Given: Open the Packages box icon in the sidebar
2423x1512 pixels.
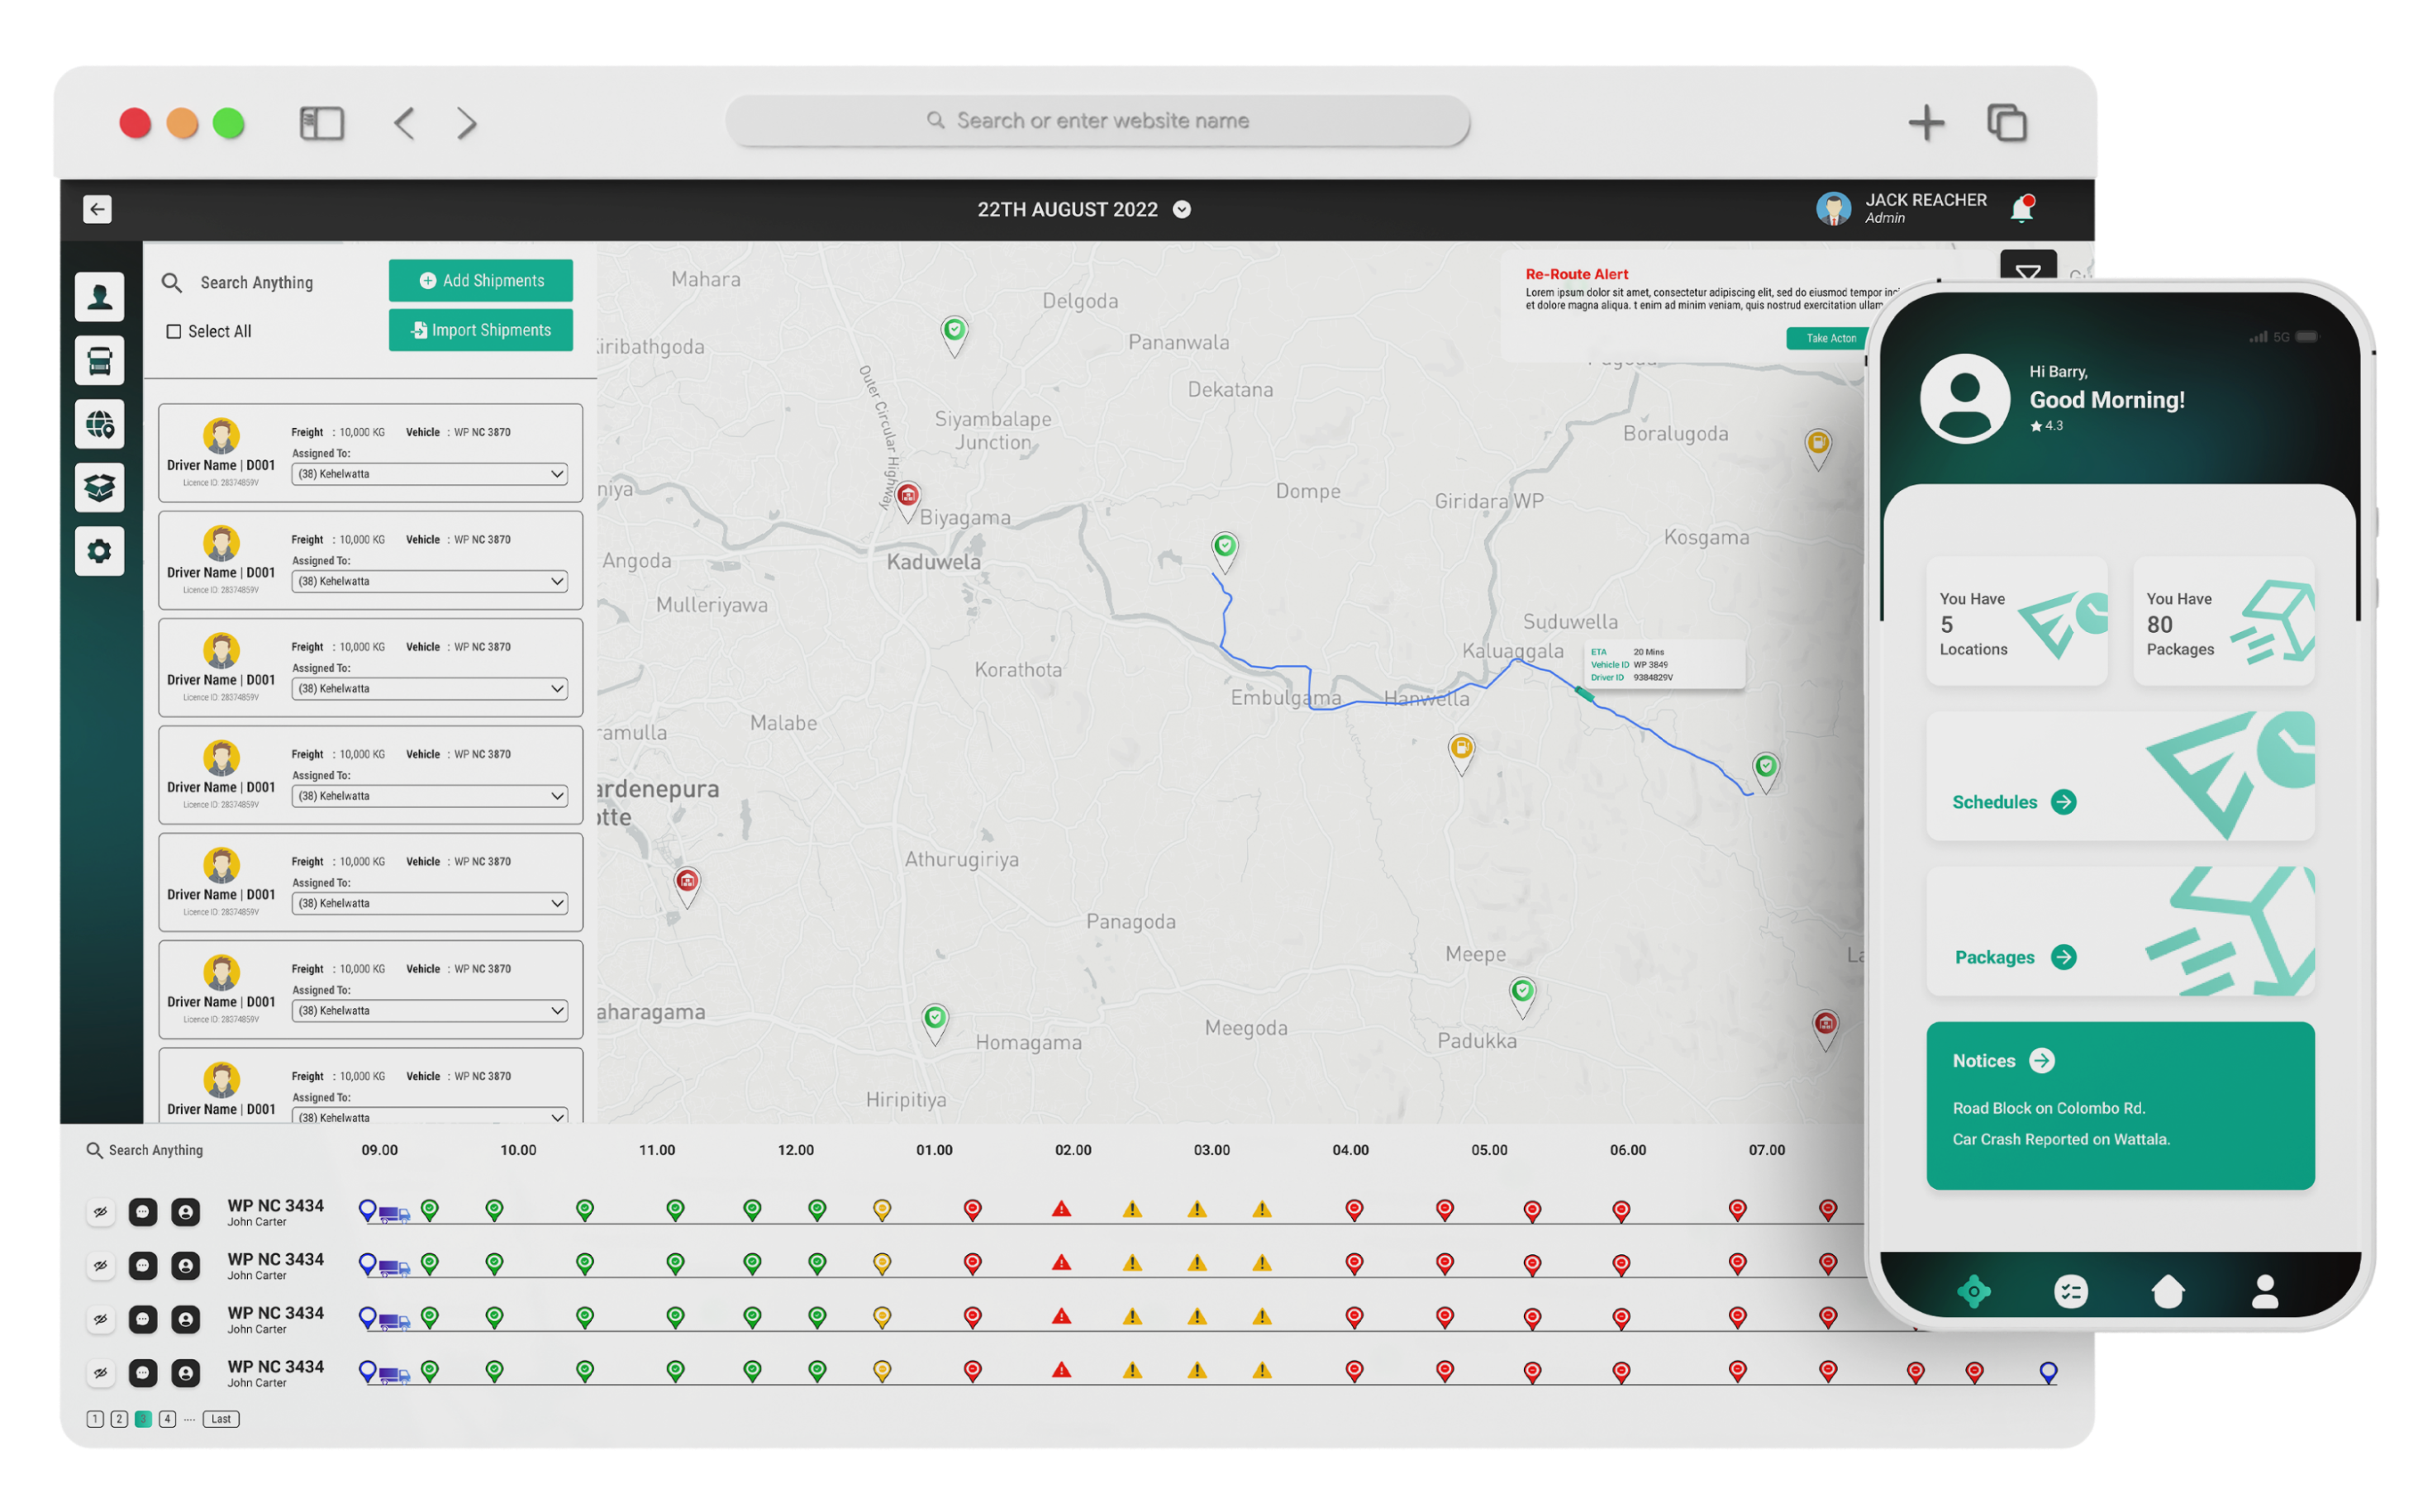Looking at the screenshot, I should (99, 488).
